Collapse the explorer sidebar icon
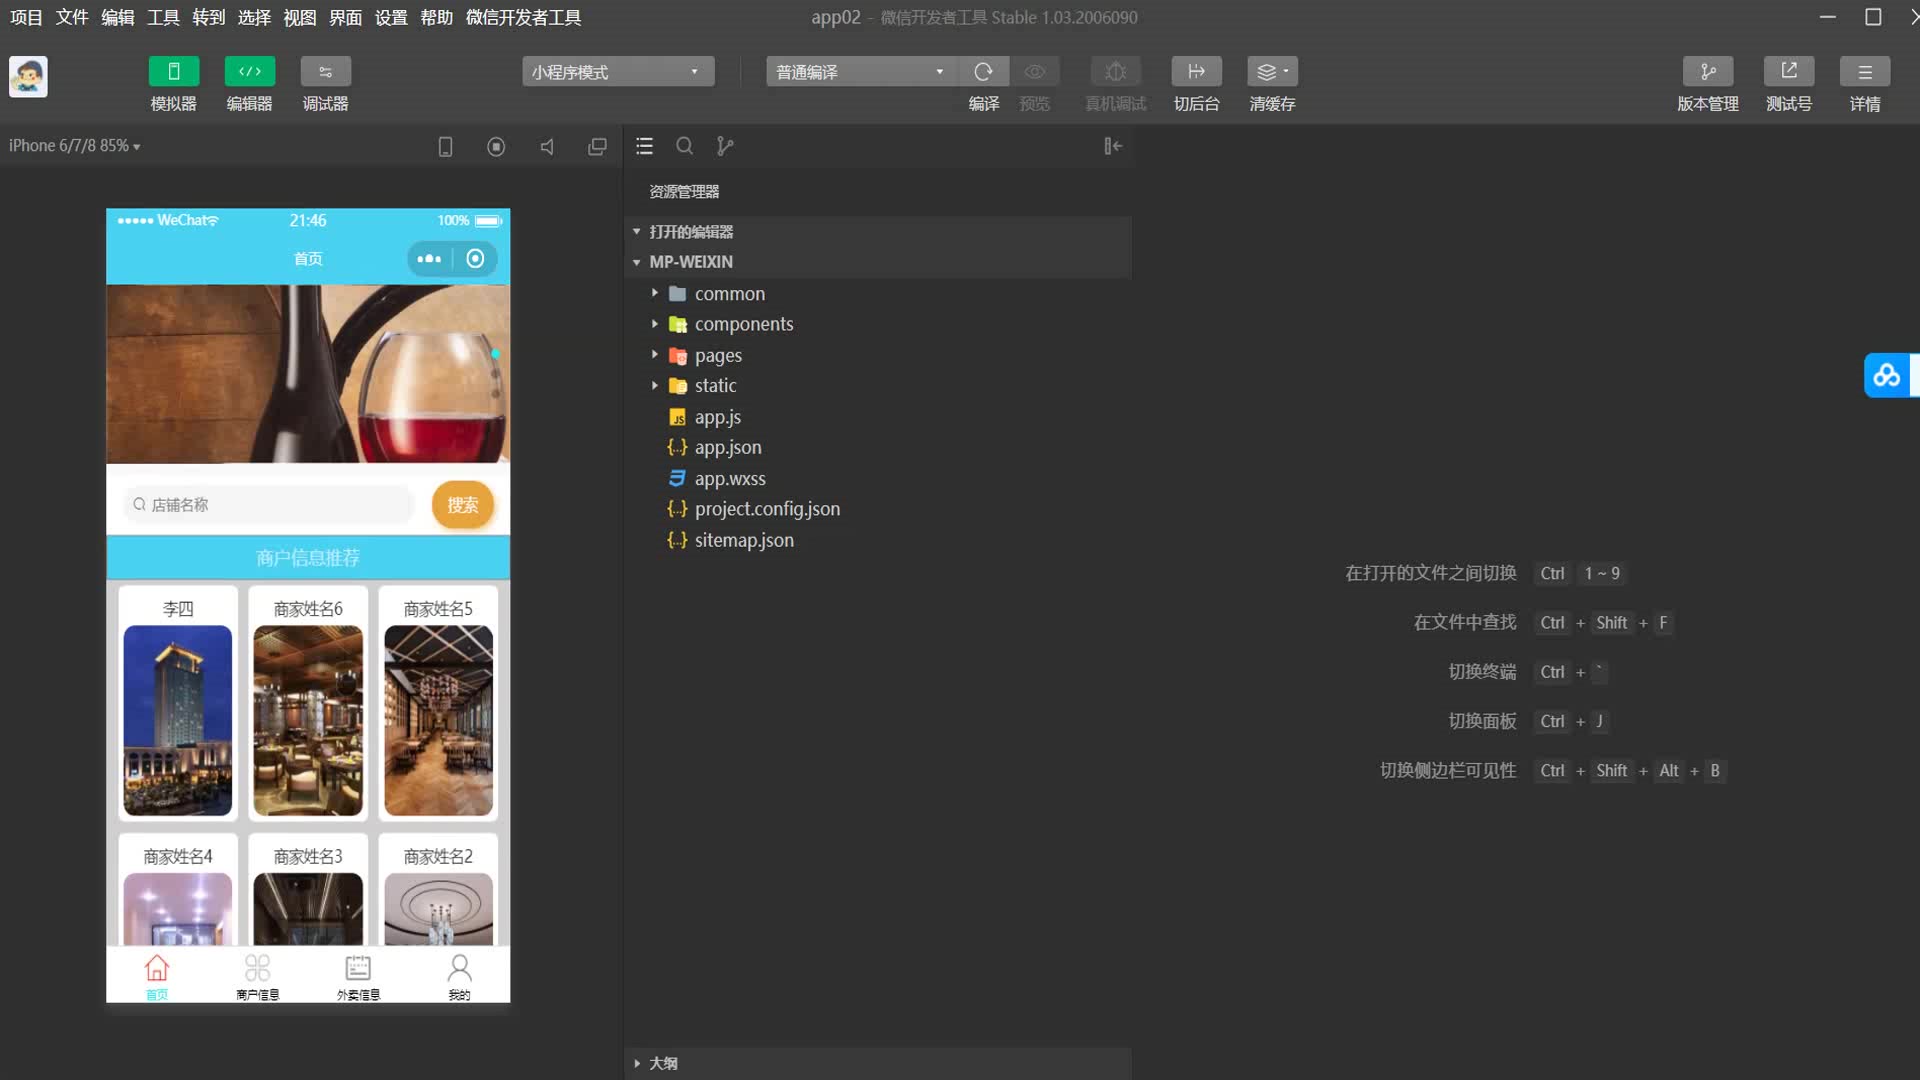The width and height of the screenshot is (1920, 1080). pyautogui.click(x=1112, y=146)
